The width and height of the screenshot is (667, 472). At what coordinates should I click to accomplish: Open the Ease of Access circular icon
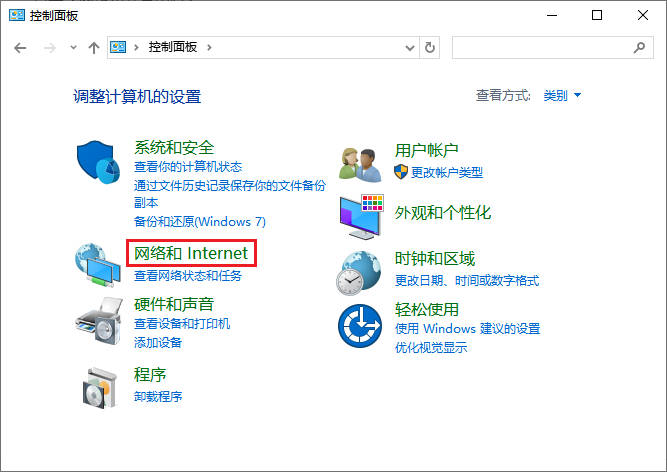click(x=360, y=326)
